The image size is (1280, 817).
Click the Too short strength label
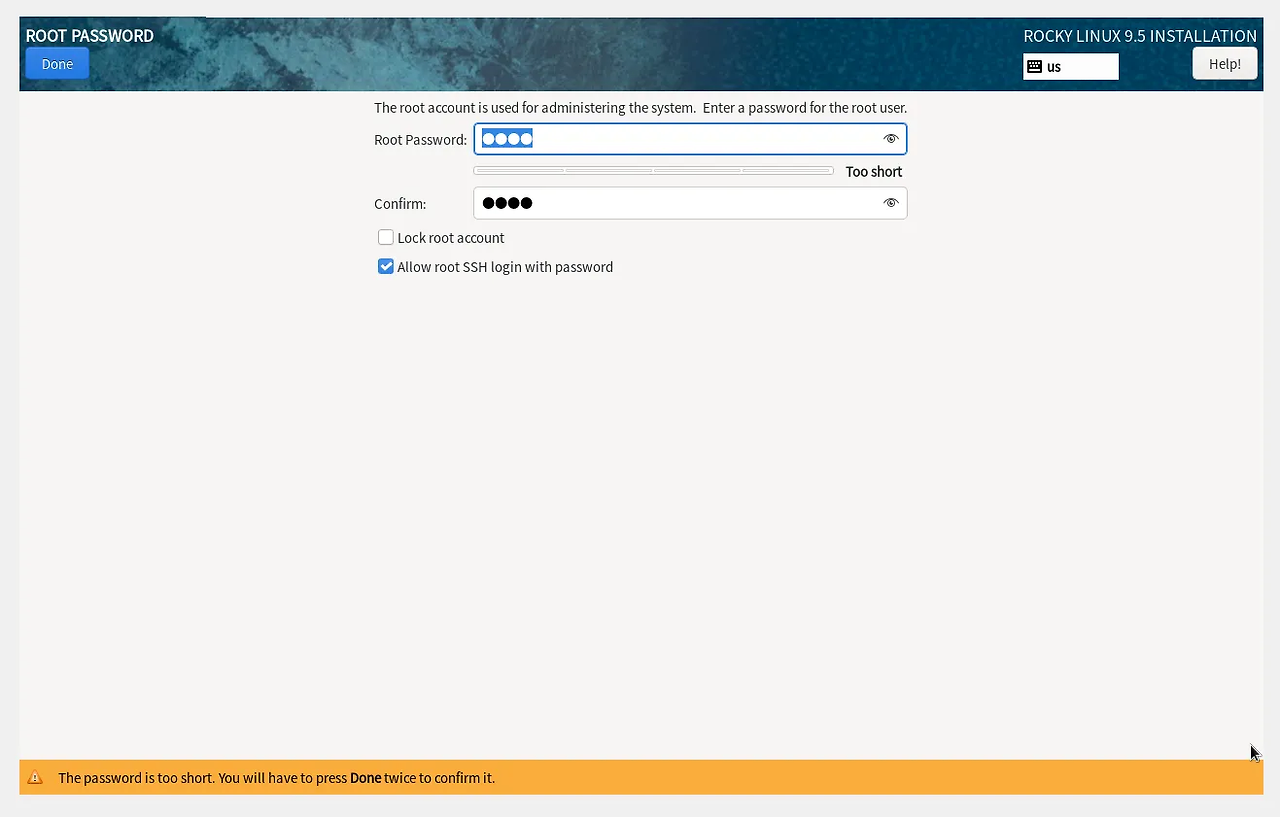coord(874,172)
